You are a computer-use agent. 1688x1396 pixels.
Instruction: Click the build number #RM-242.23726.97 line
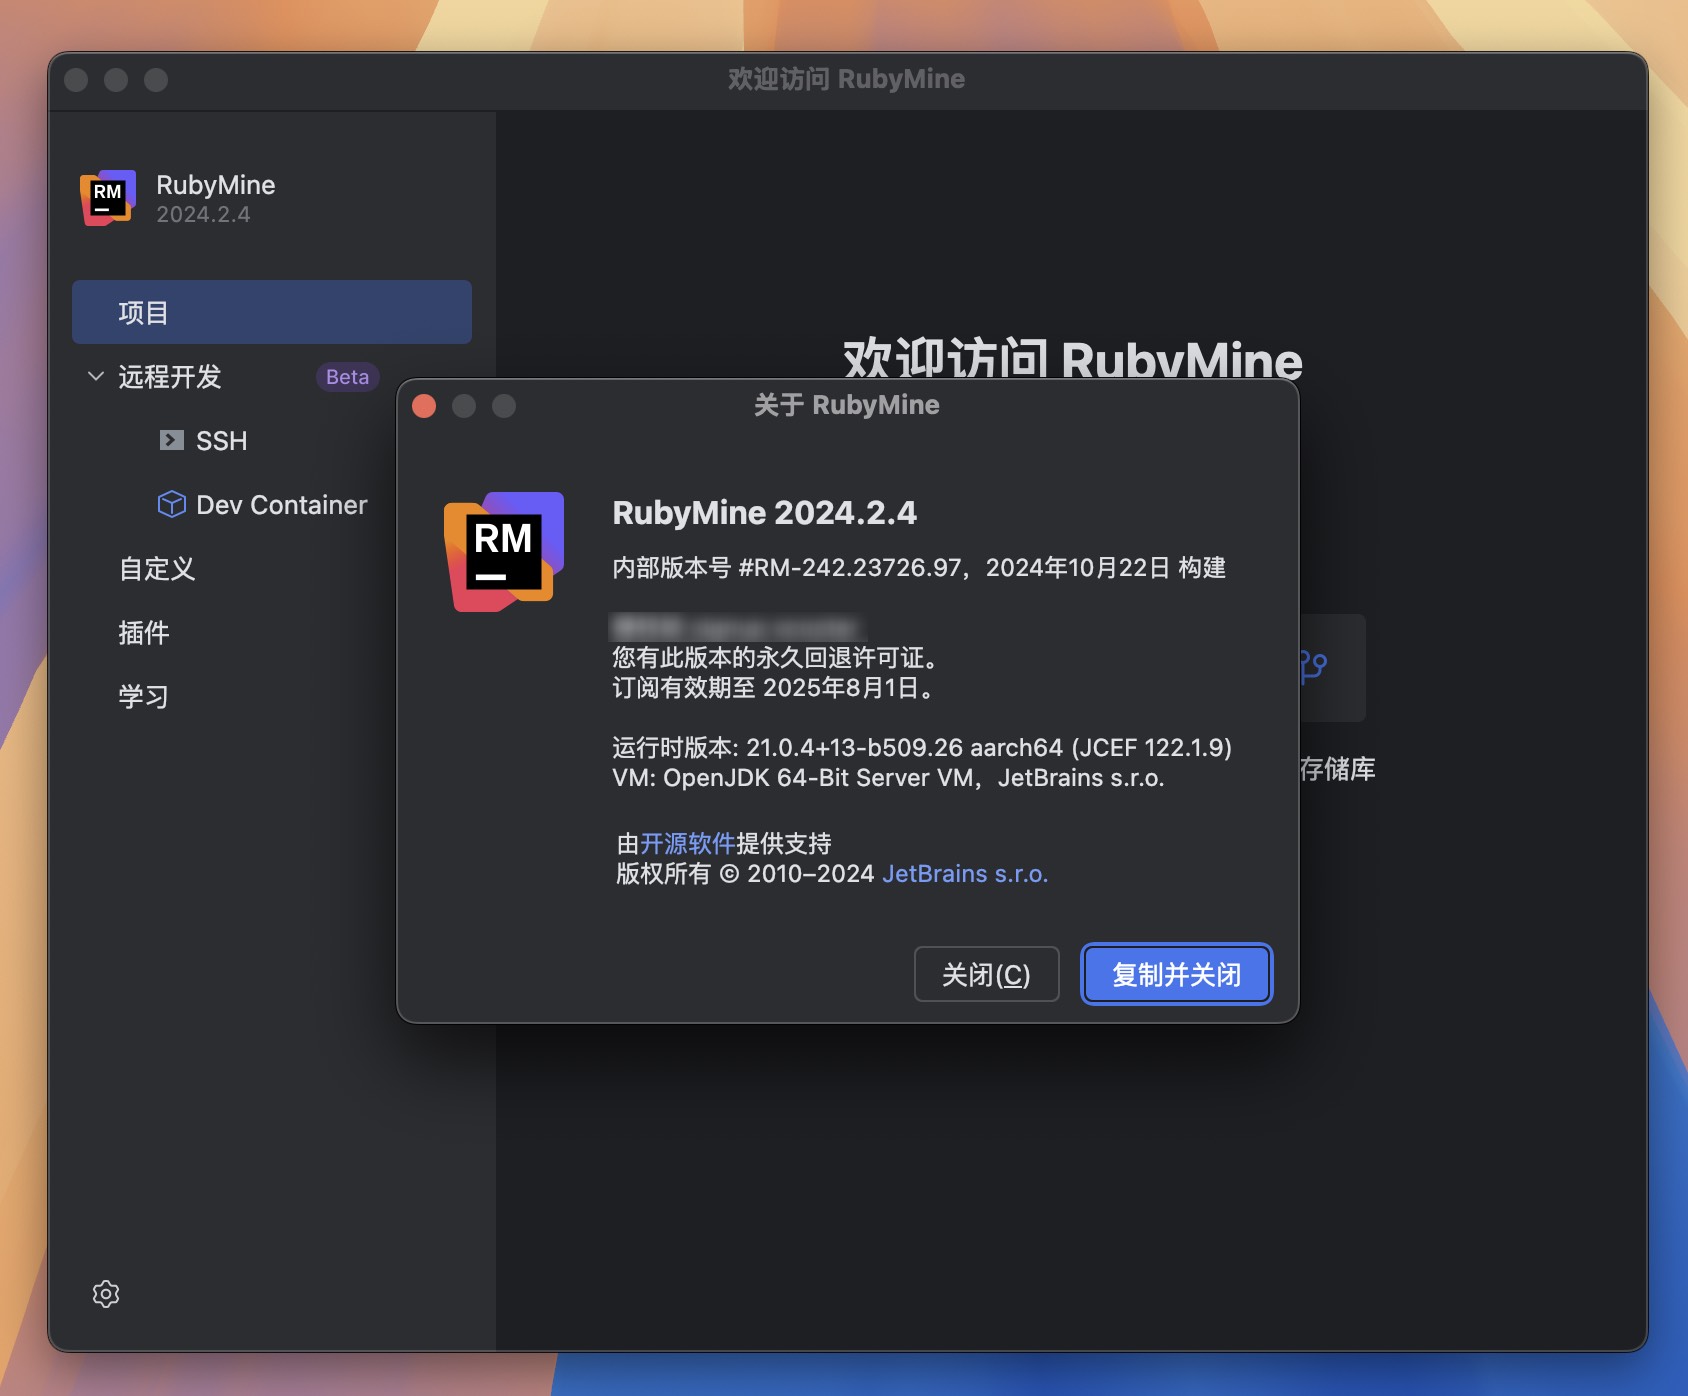point(919,568)
